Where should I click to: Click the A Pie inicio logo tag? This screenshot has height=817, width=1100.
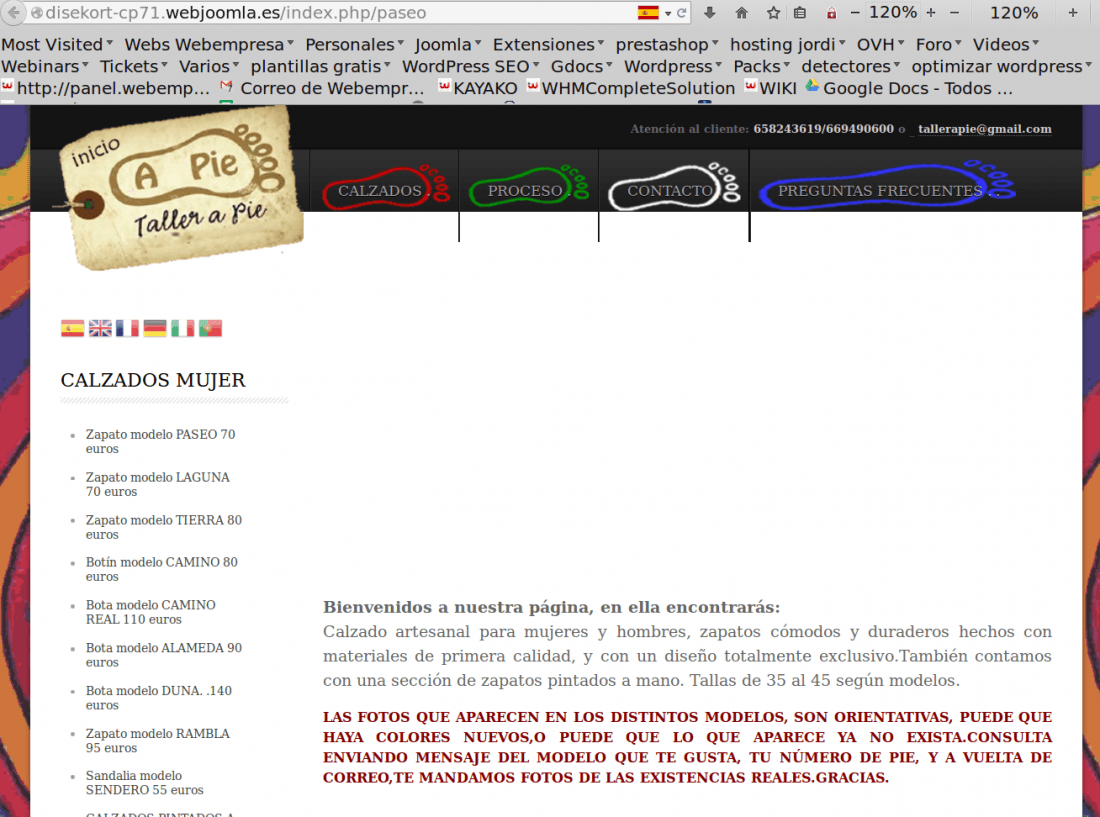[182, 186]
